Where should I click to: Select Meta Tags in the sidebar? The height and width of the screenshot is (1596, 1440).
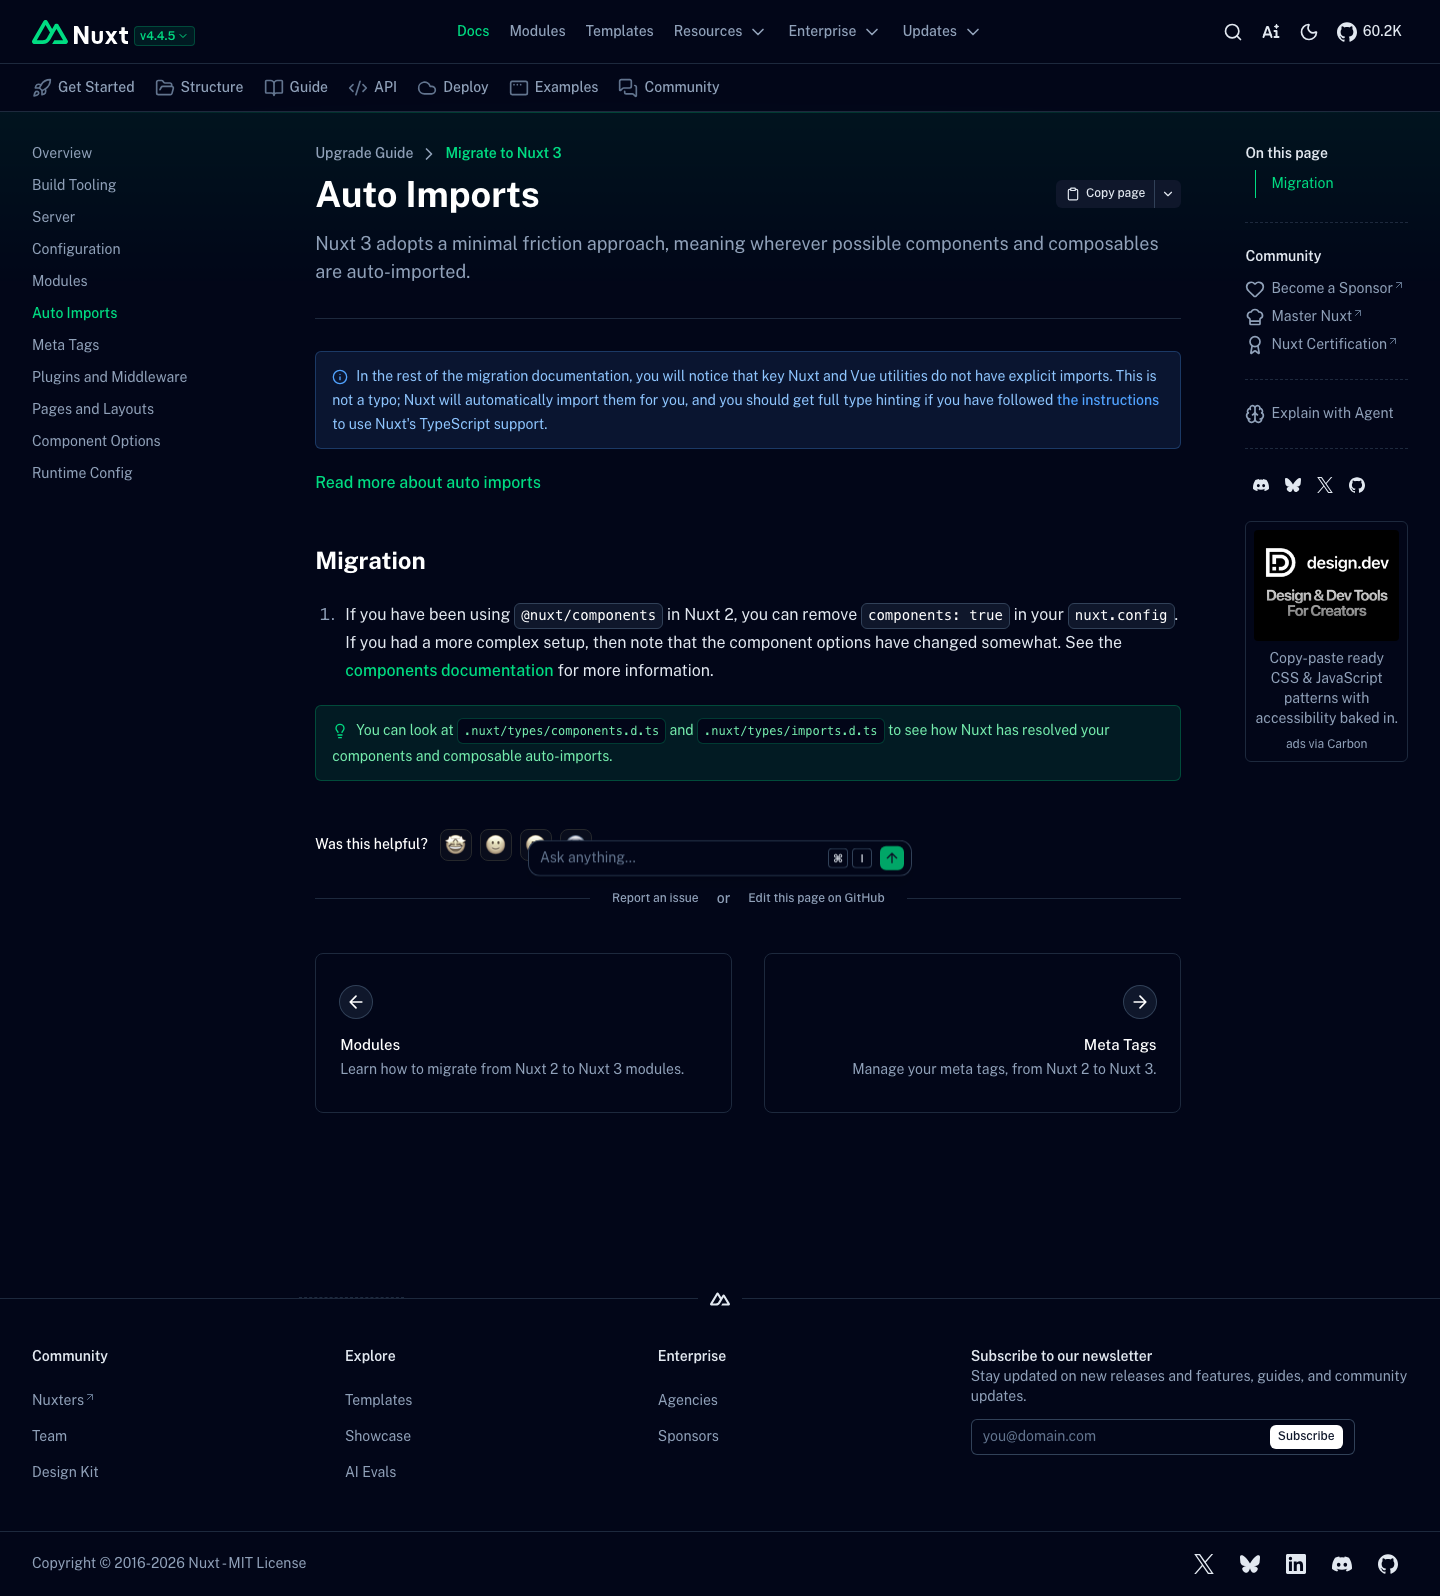coord(66,345)
